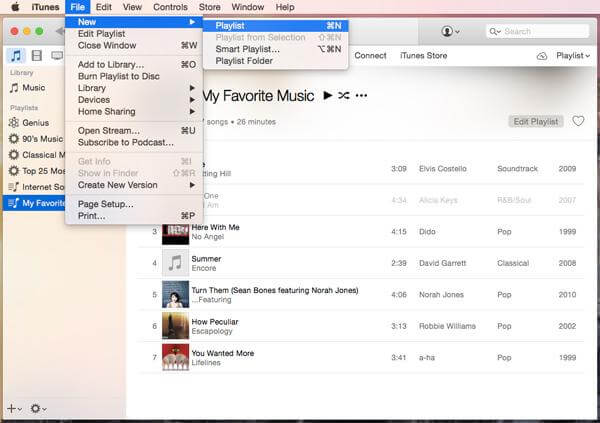Select My Favorite Music in the sidebar
Image resolution: width=600 pixels, height=423 pixels.
coord(34,203)
